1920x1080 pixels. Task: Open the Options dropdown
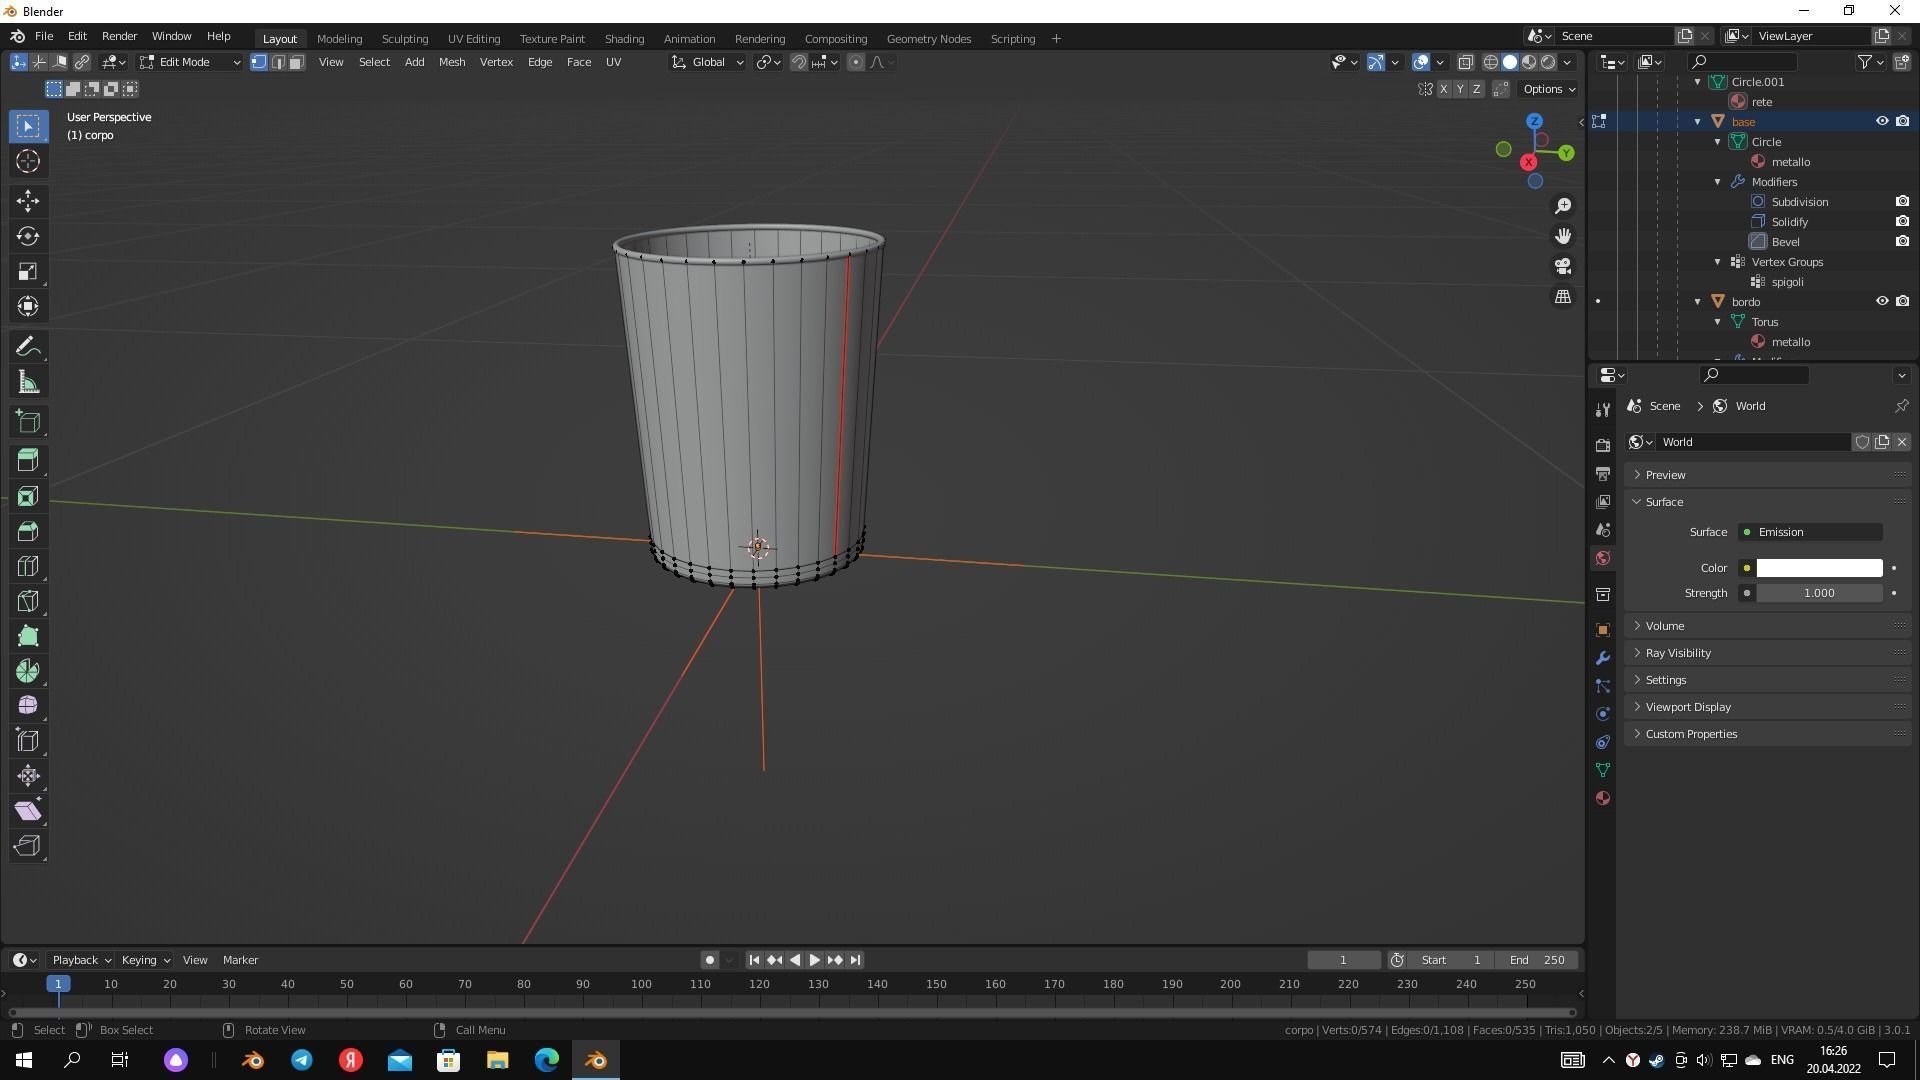point(1548,89)
